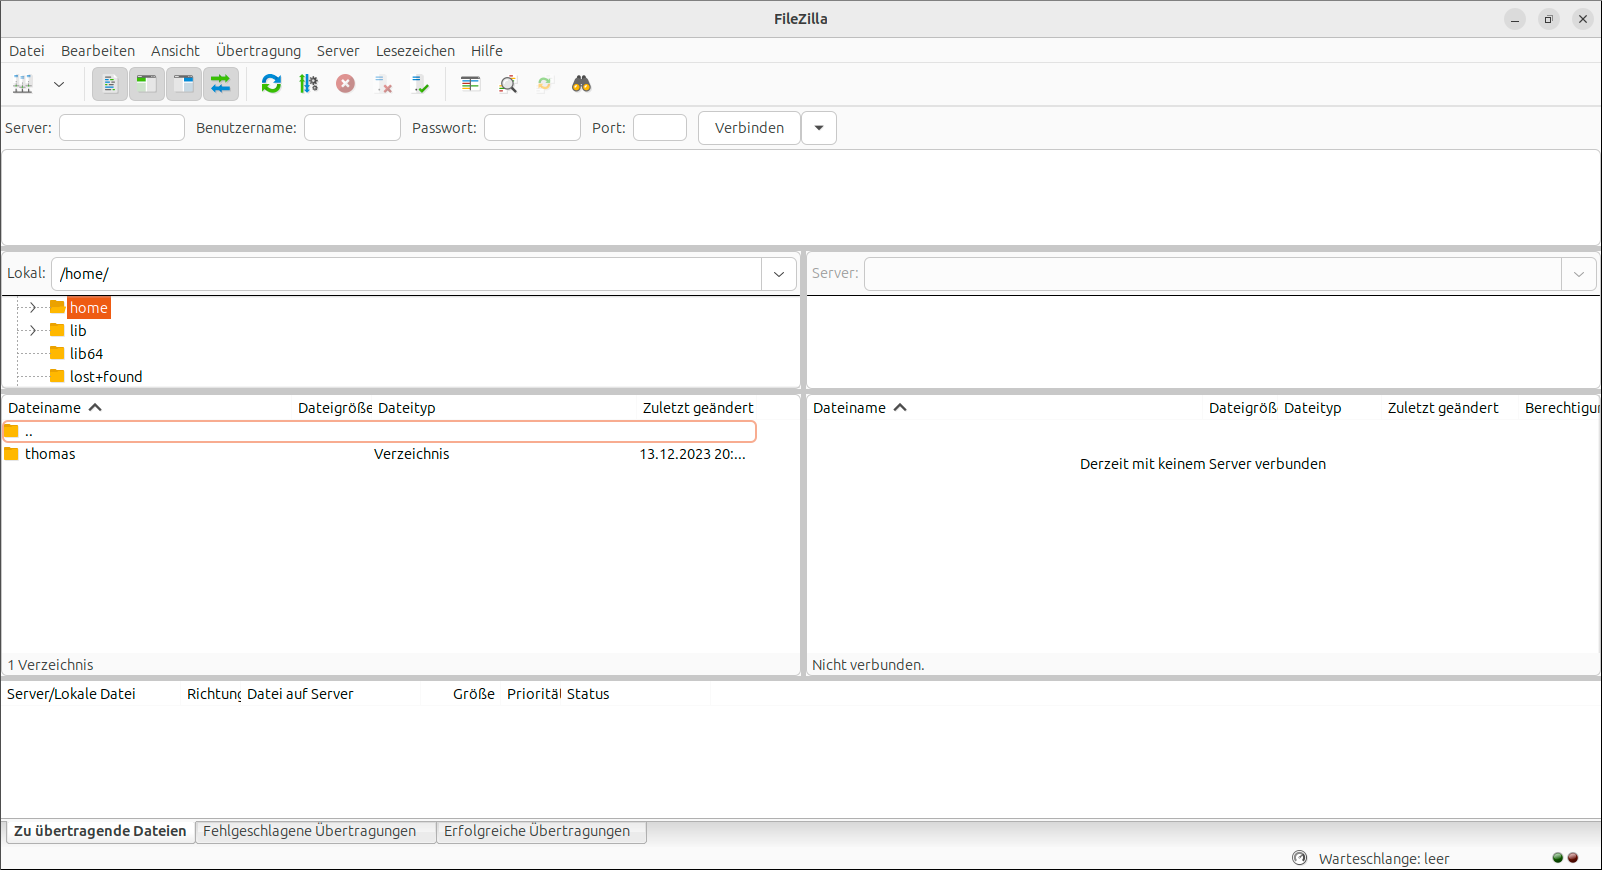Open the Lesezeichen menu

tap(415, 51)
